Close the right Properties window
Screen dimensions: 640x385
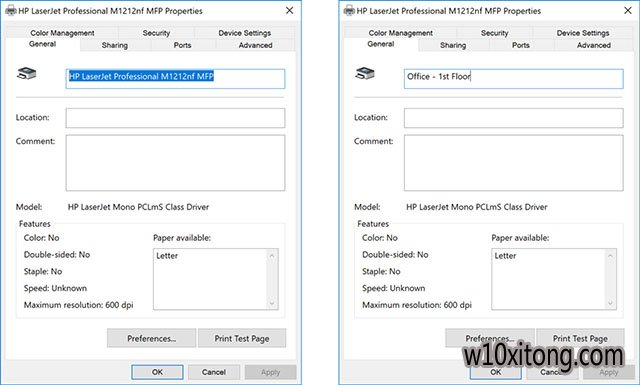pyautogui.click(x=628, y=11)
